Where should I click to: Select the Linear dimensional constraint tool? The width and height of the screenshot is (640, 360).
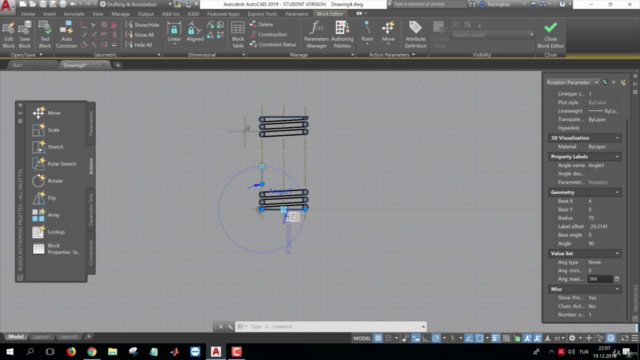[x=174, y=33]
